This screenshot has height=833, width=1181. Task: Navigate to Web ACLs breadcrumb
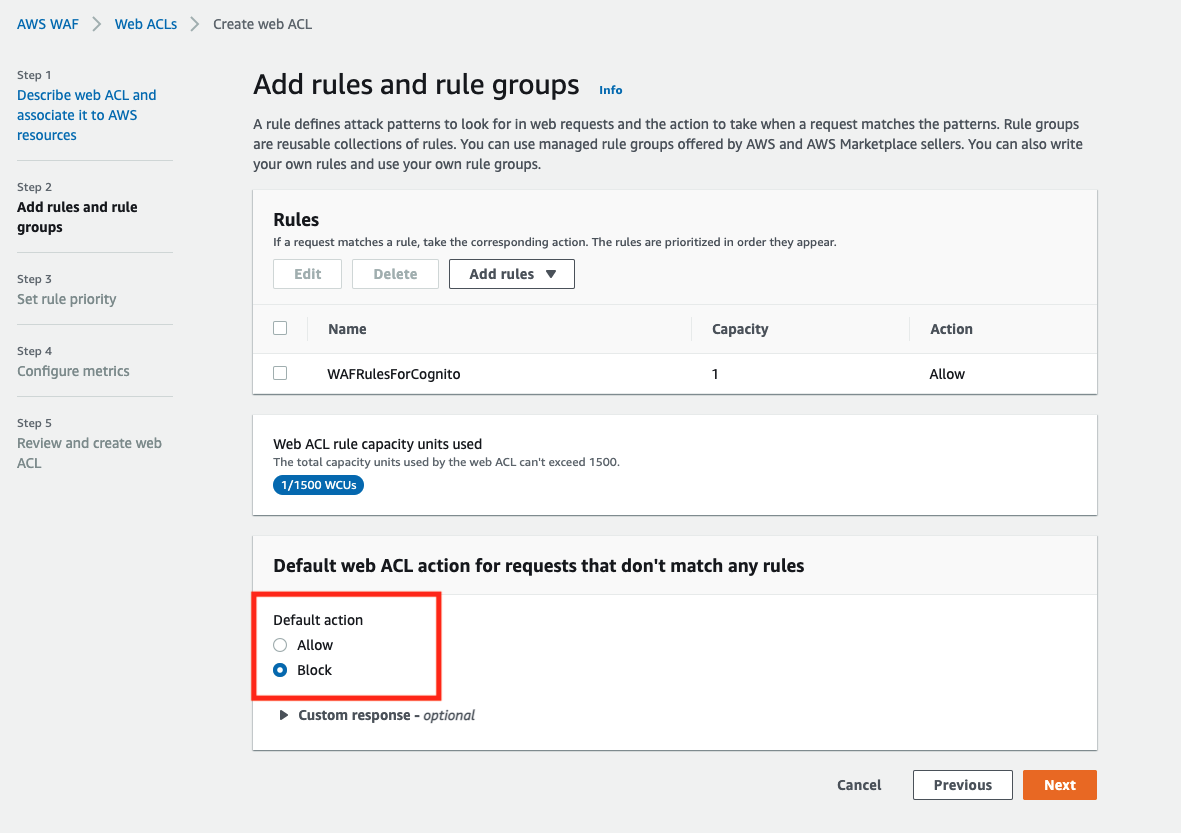click(x=145, y=24)
